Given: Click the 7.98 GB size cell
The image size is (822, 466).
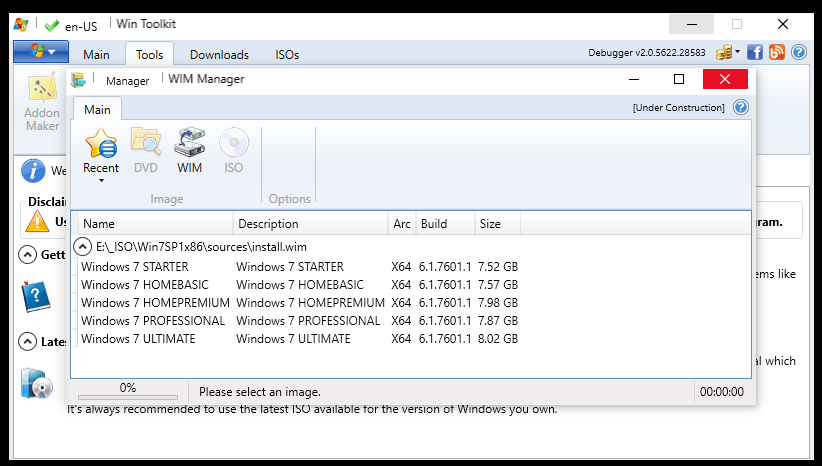Looking at the screenshot, I should tap(497, 302).
